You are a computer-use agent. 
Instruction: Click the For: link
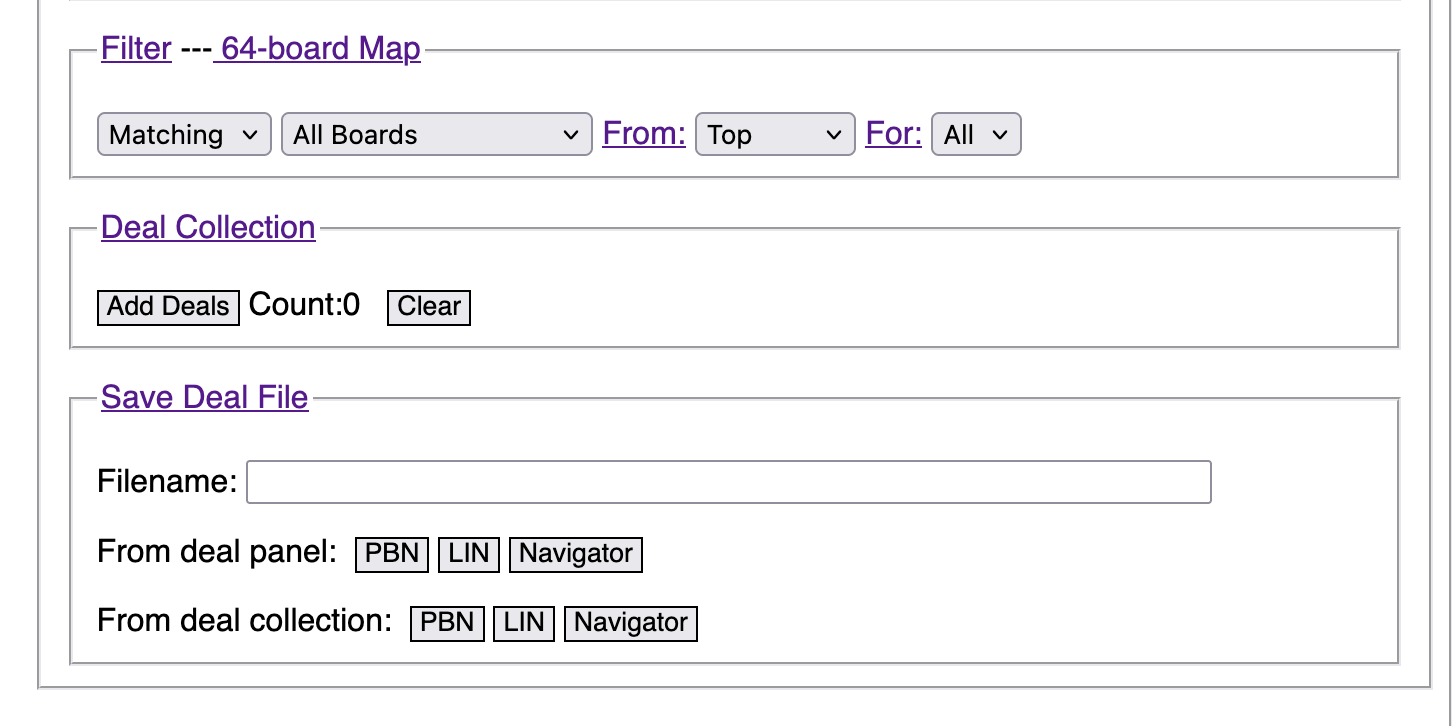[x=893, y=133]
